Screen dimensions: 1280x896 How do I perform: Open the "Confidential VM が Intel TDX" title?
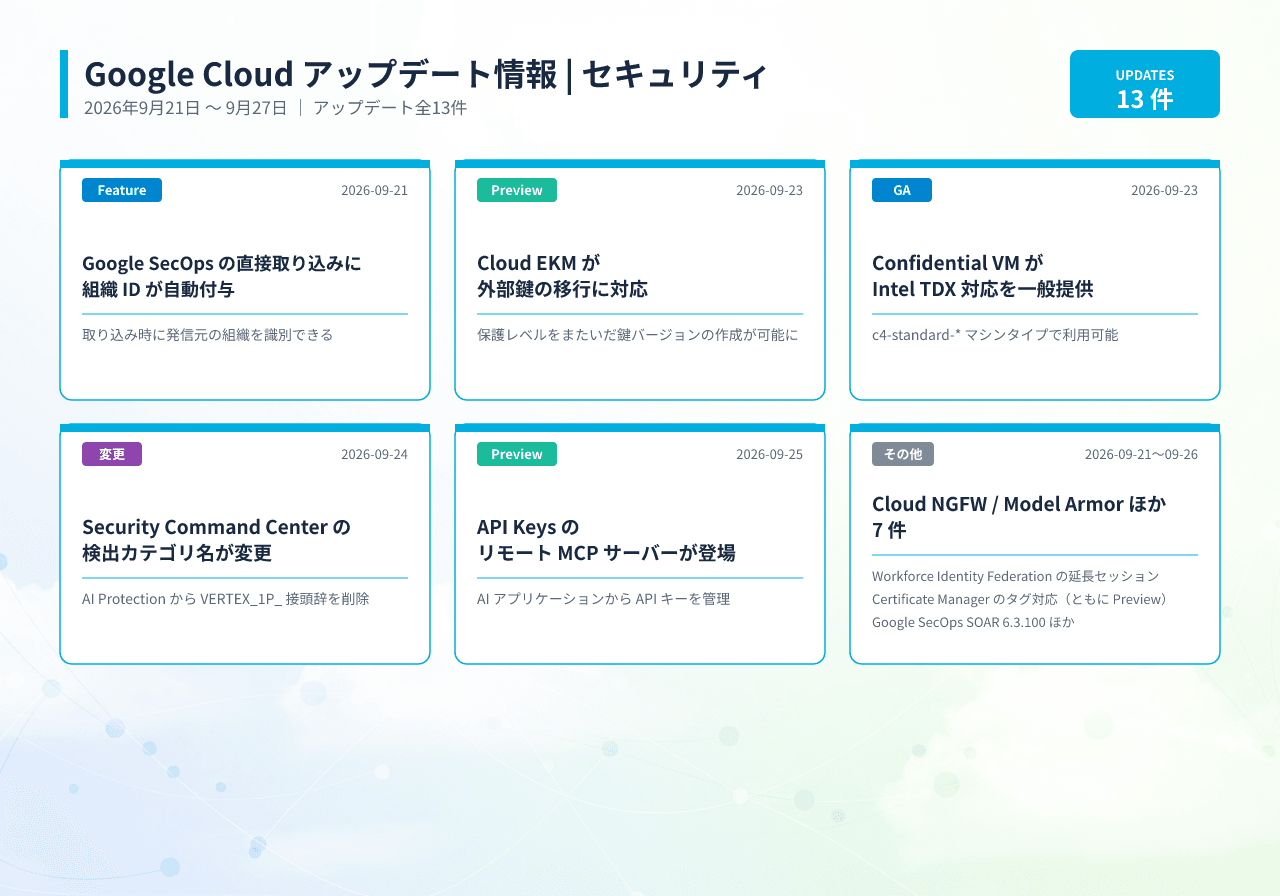point(982,276)
